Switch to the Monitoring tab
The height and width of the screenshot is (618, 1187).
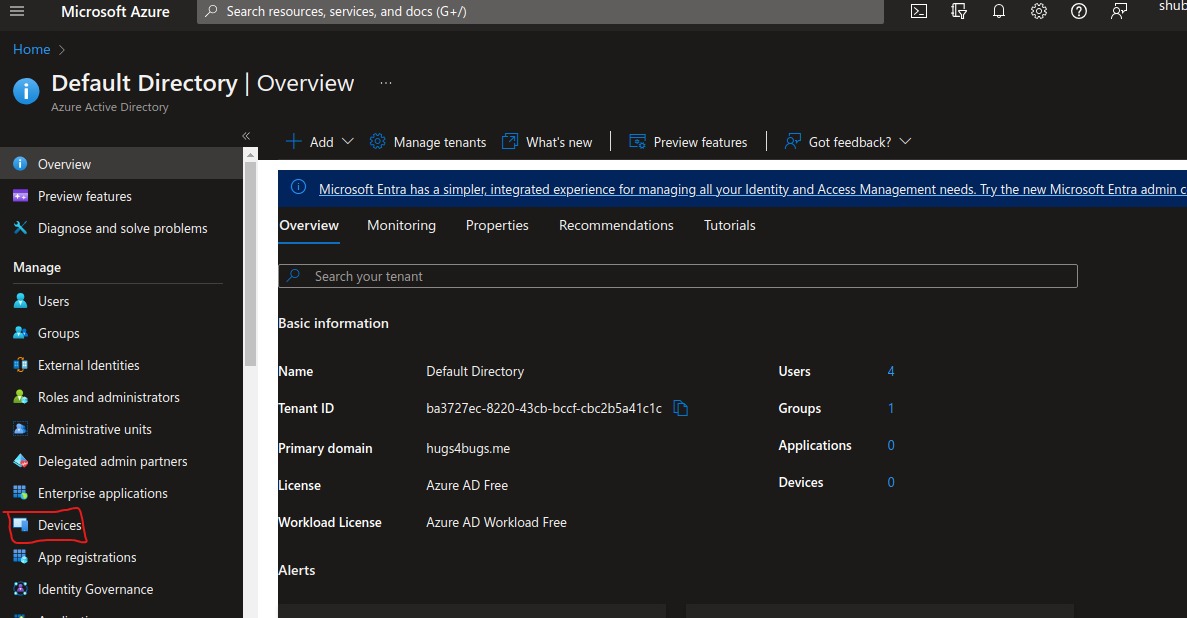(401, 225)
